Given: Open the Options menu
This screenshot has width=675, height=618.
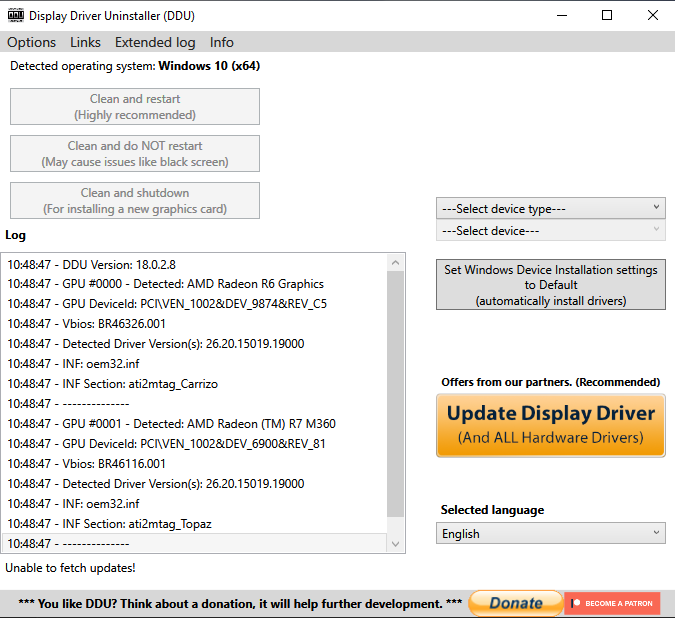Looking at the screenshot, I should pos(31,42).
